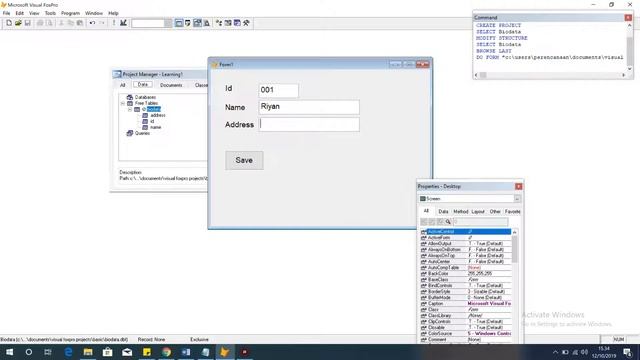This screenshot has height=360, width=640.
Task: Open Microsoft Edge from the taskbar
Action: click(68, 352)
